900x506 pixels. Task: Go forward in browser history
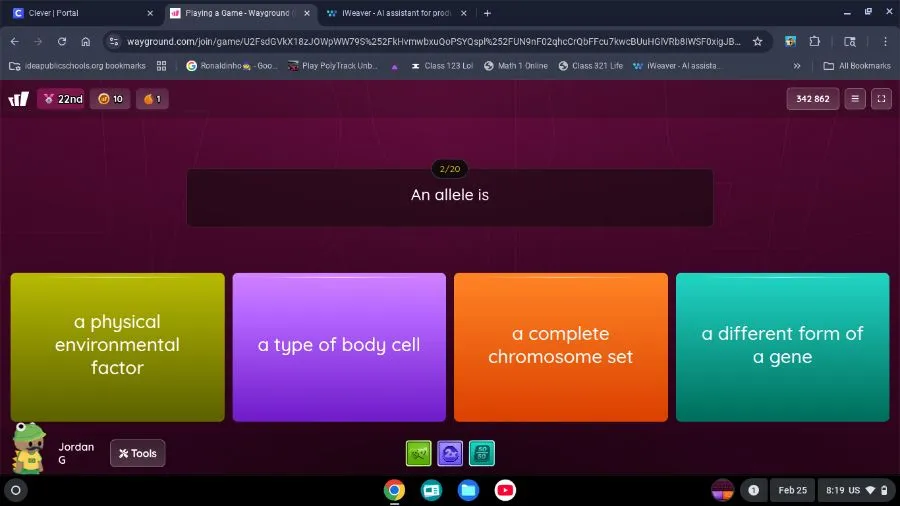pos(38,41)
